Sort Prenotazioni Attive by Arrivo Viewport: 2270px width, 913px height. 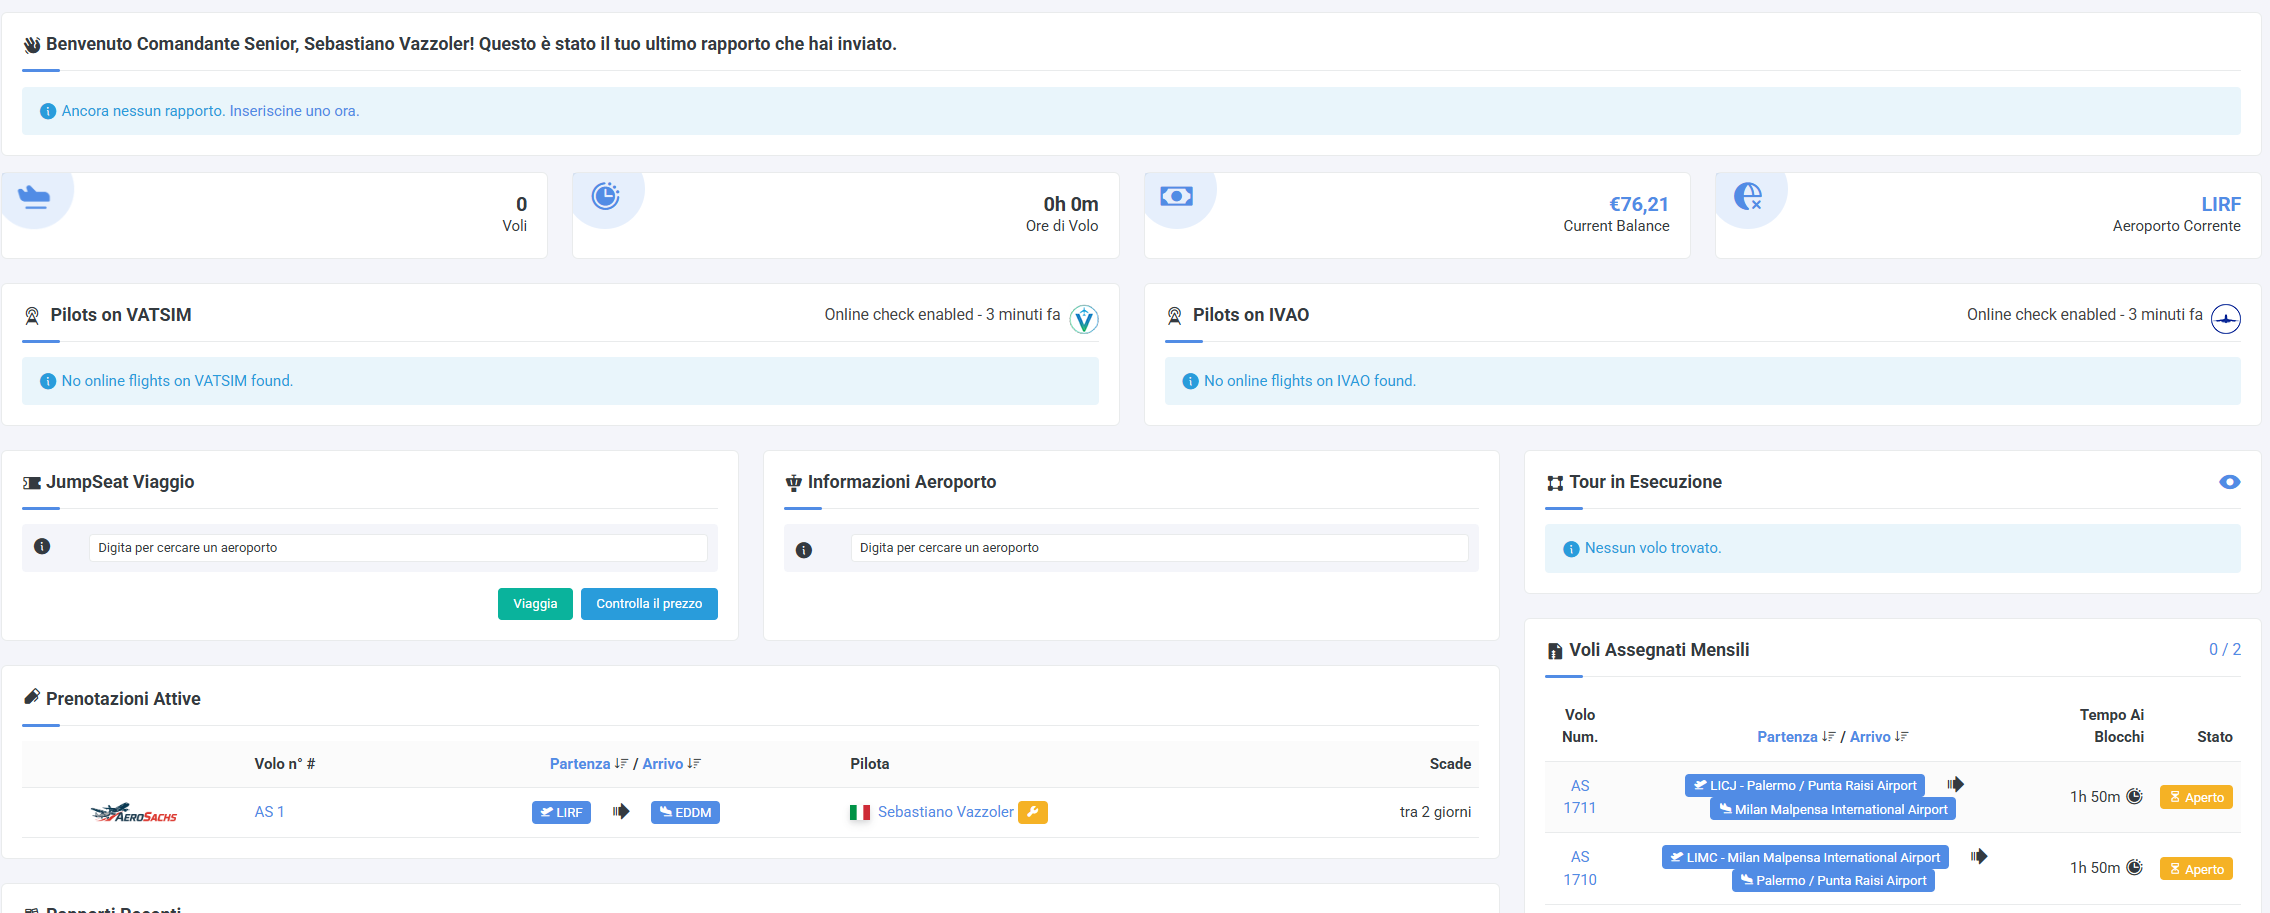point(663,764)
